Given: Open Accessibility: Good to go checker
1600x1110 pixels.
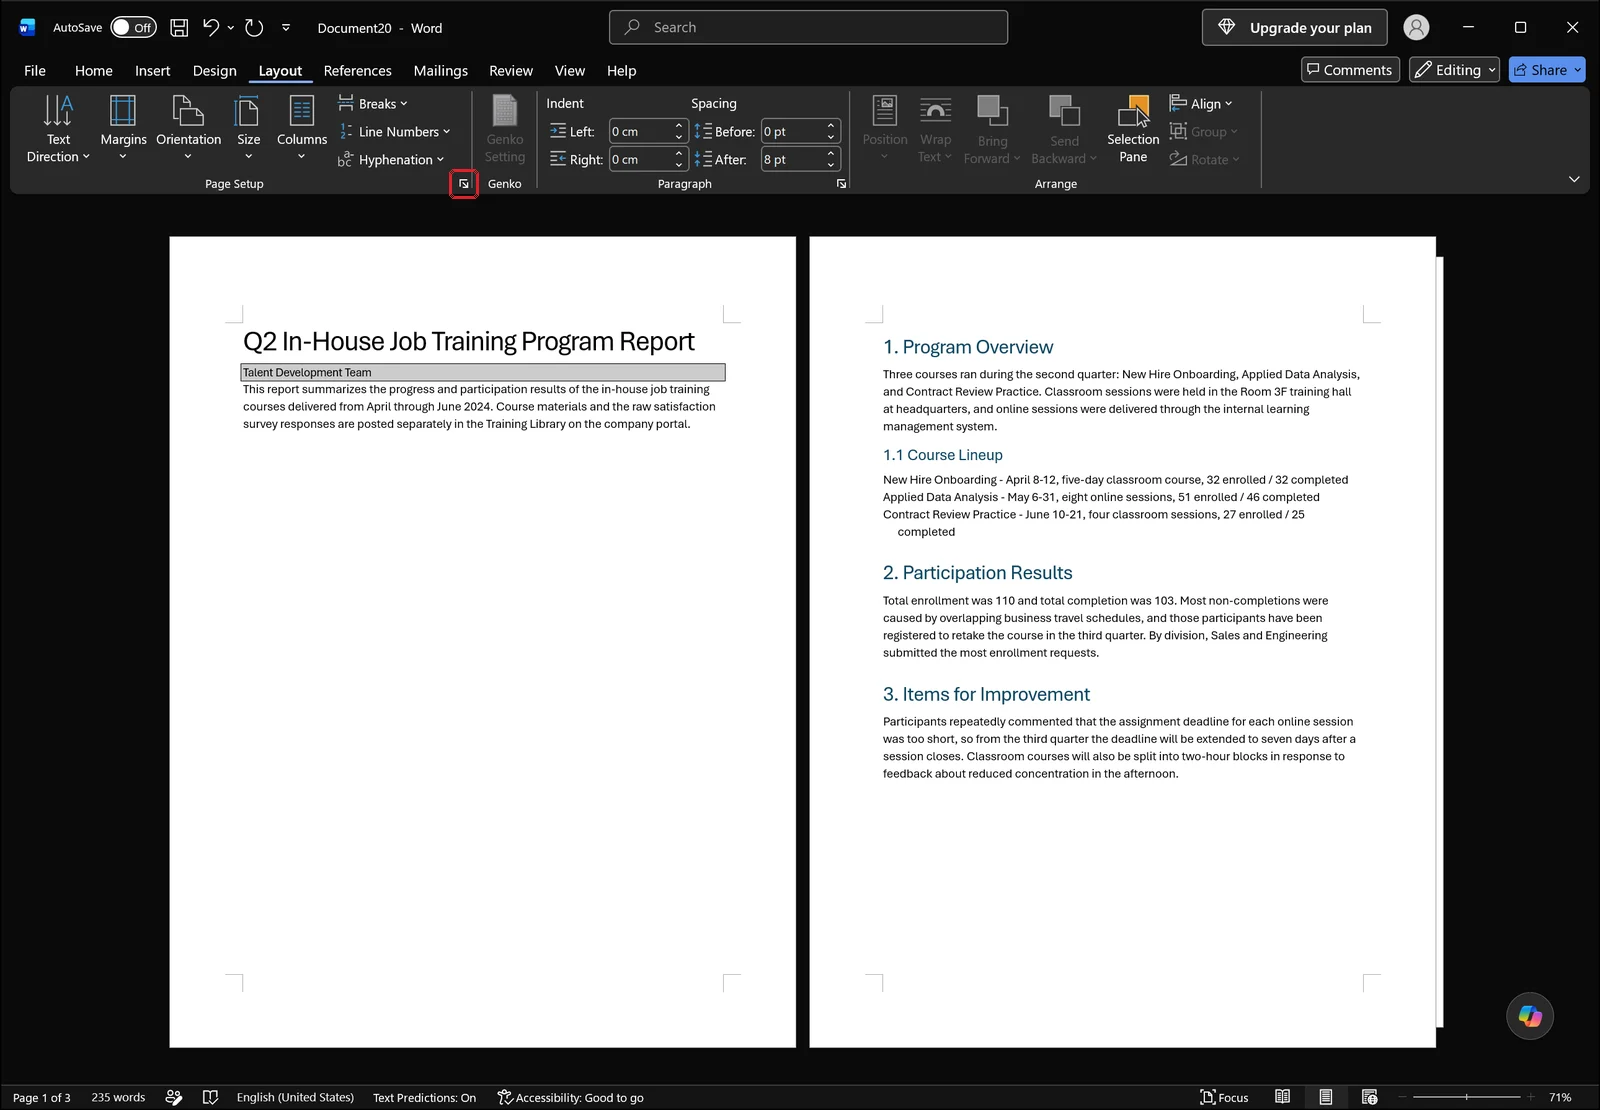Looking at the screenshot, I should pos(570,1097).
